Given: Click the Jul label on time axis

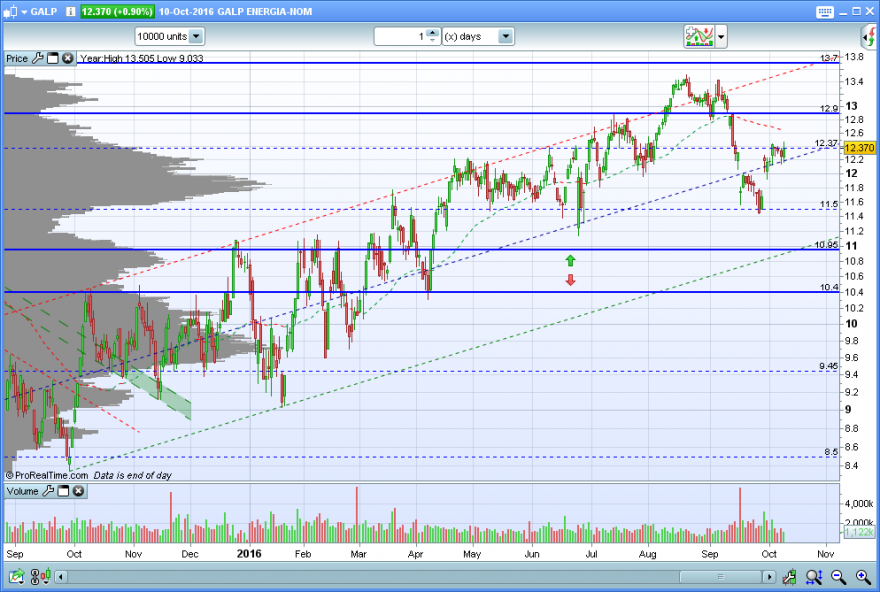Looking at the screenshot, I should tap(591, 554).
